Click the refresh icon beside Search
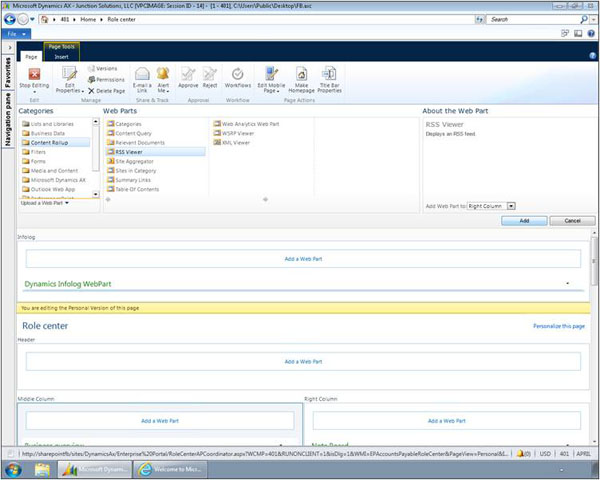Image resolution: width=600 pixels, height=480 pixels. [x=479, y=19]
